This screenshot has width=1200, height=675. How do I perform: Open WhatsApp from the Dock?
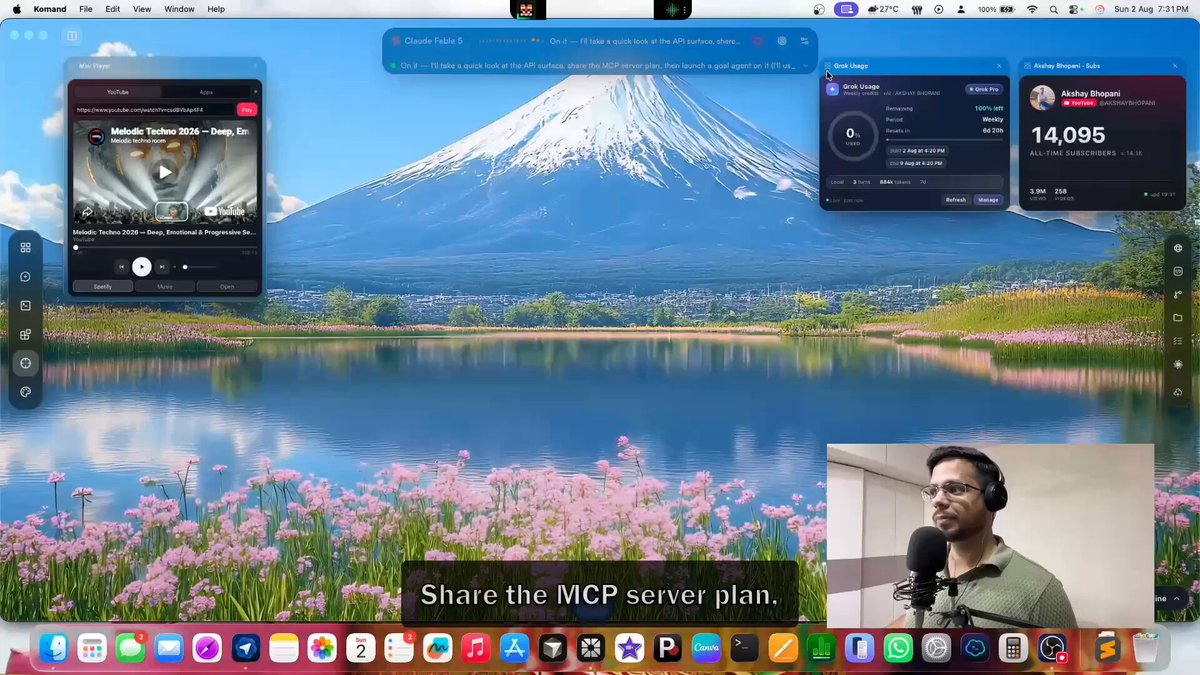click(x=898, y=649)
